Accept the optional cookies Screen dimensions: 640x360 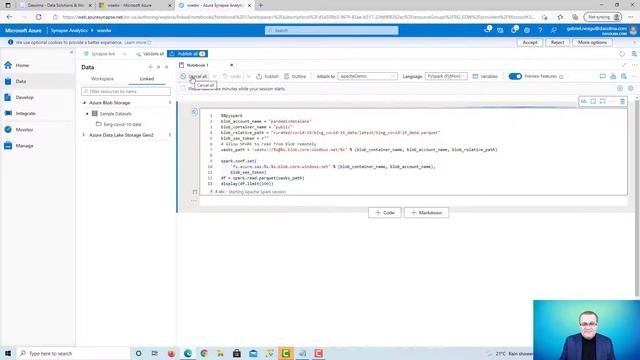point(530,42)
